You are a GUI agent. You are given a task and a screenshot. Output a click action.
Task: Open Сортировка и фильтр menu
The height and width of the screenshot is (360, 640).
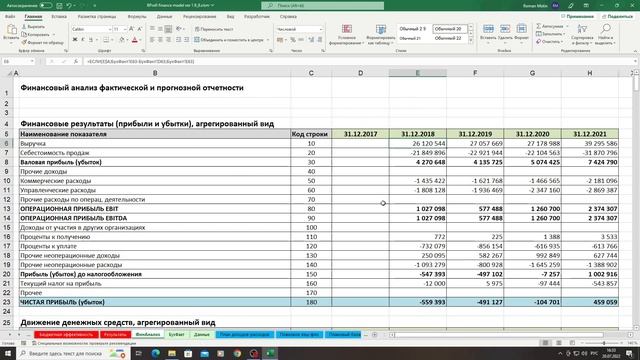tap(582, 34)
